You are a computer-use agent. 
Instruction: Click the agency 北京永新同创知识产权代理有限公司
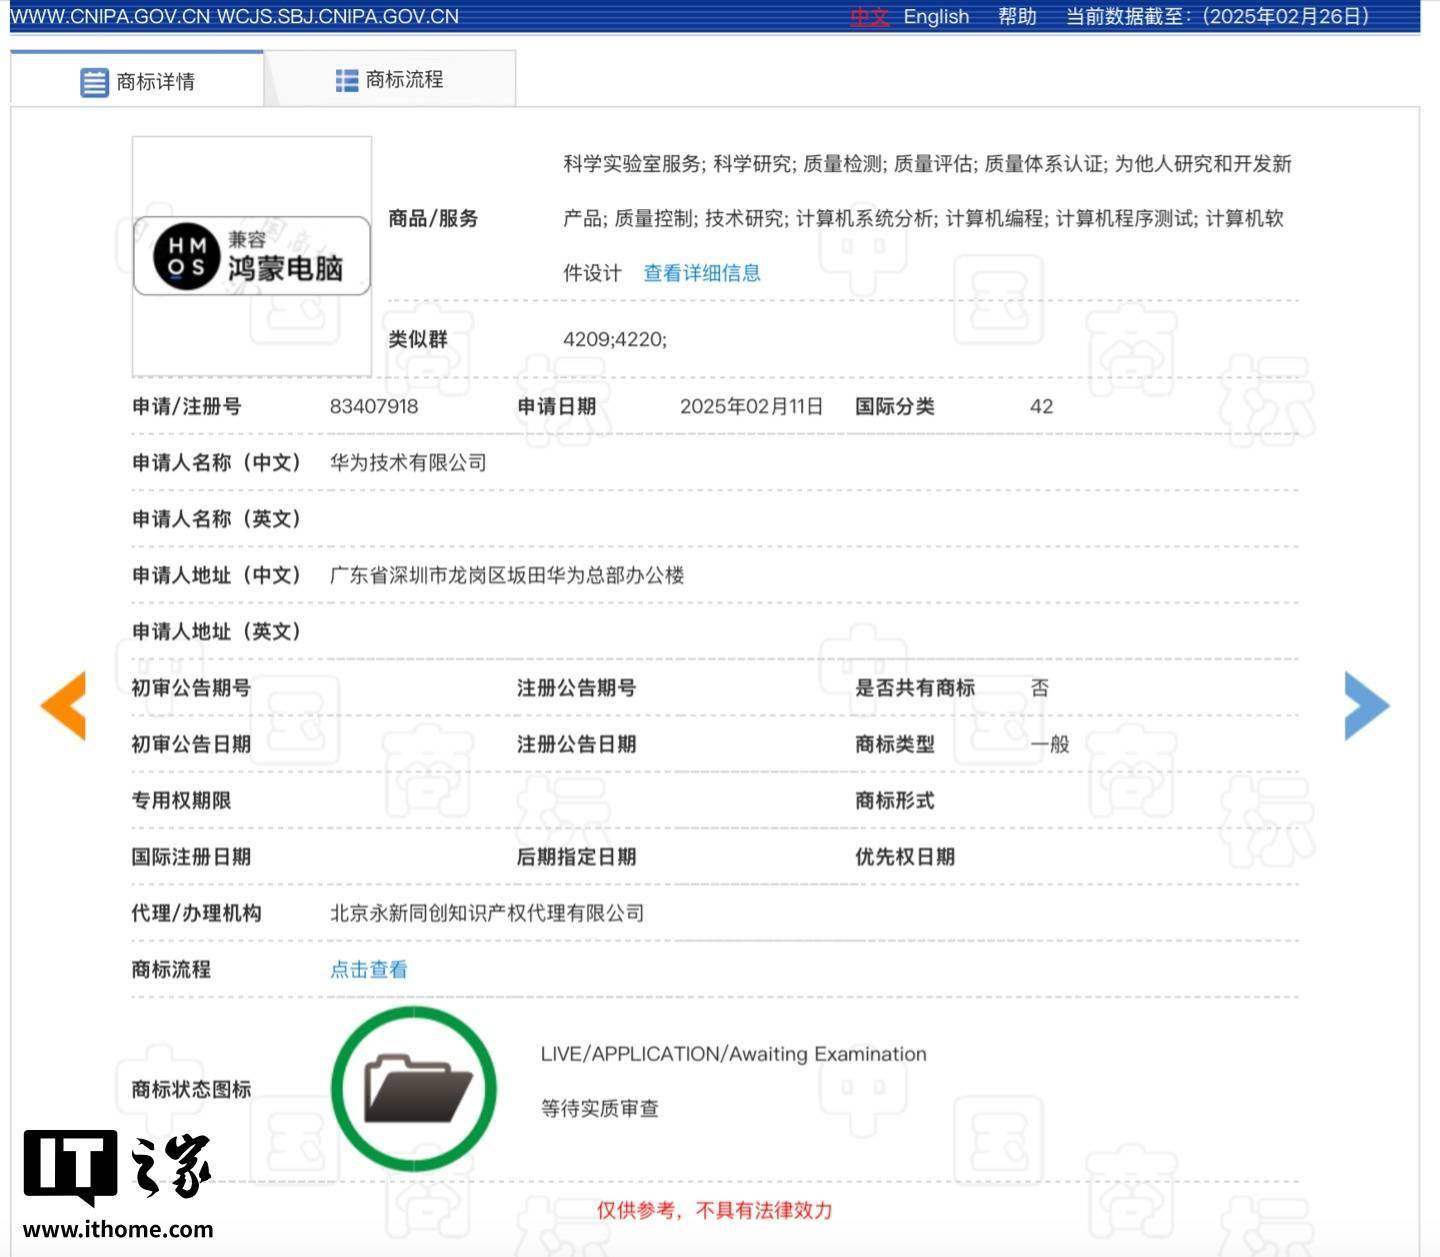click(x=487, y=913)
